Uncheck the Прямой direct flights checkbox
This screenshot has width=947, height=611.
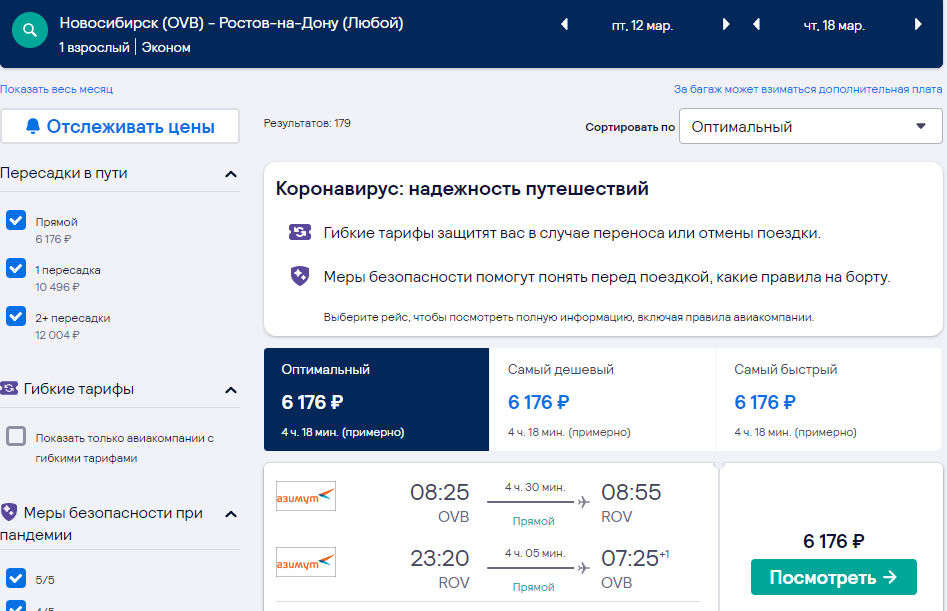click(16, 220)
